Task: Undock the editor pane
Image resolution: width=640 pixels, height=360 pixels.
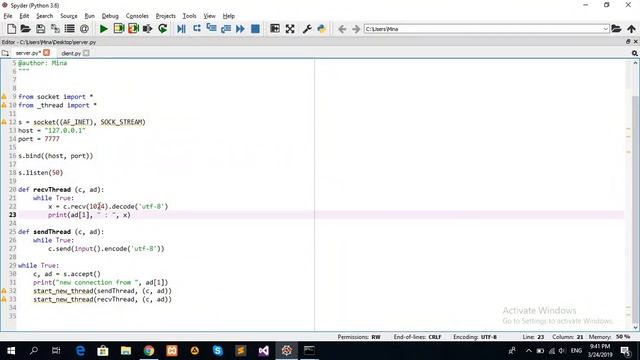Action: 628,42
